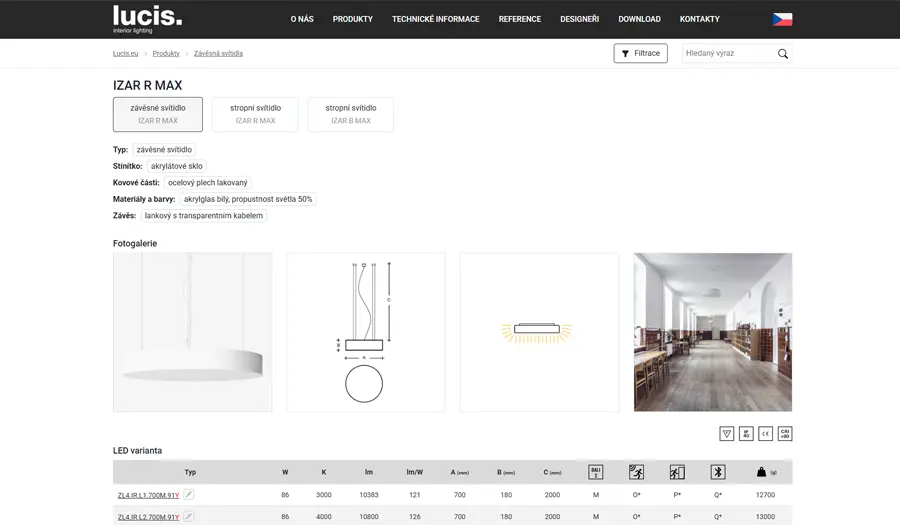Click the IP 40 protection icon

point(746,433)
